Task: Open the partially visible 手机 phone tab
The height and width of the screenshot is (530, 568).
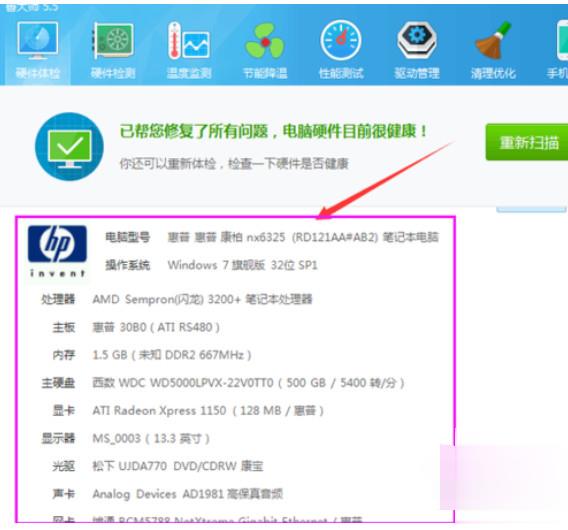Action: point(557,50)
